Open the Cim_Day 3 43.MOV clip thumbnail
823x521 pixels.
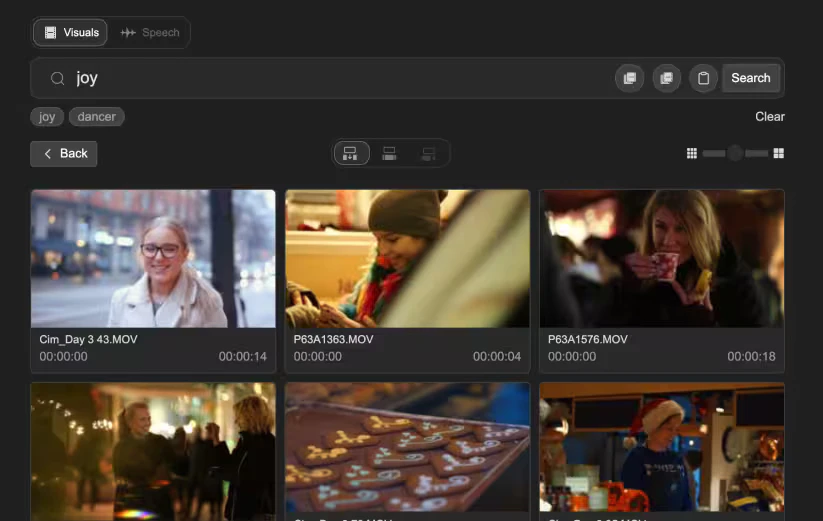[153, 259]
